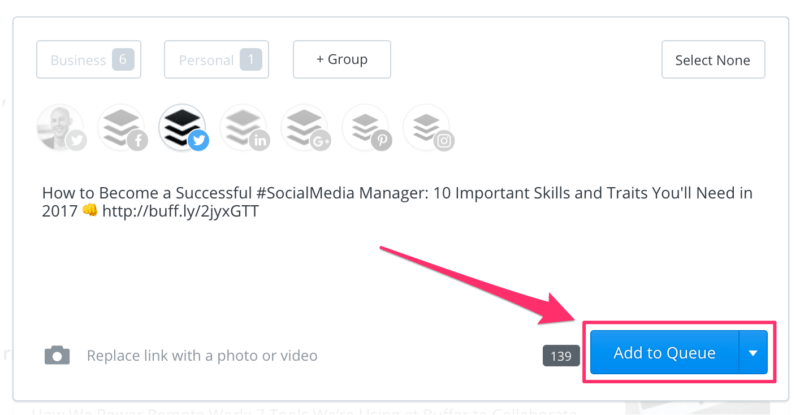This screenshot has height=415, width=800.
Task: Select the Instagram profile avatar
Action: coord(427,128)
